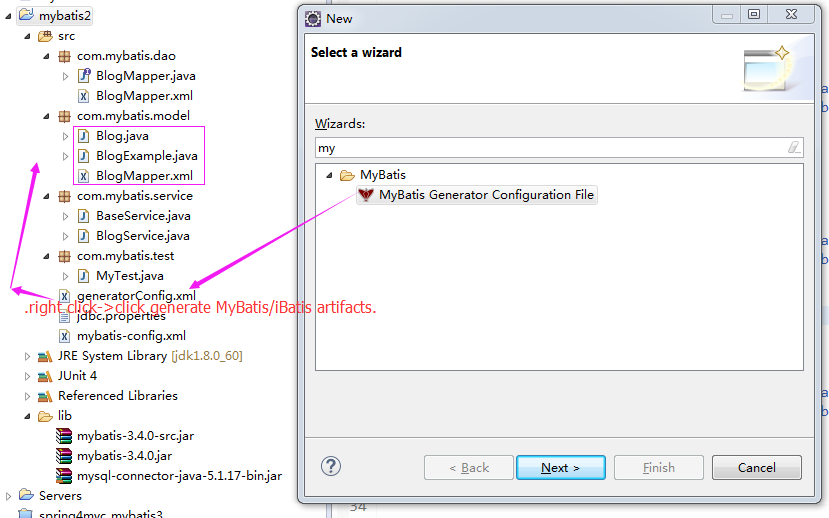Click the BlogMapper.java interface file icon
The height and width of the screenshot is (518, 829).
pos(84,76)
